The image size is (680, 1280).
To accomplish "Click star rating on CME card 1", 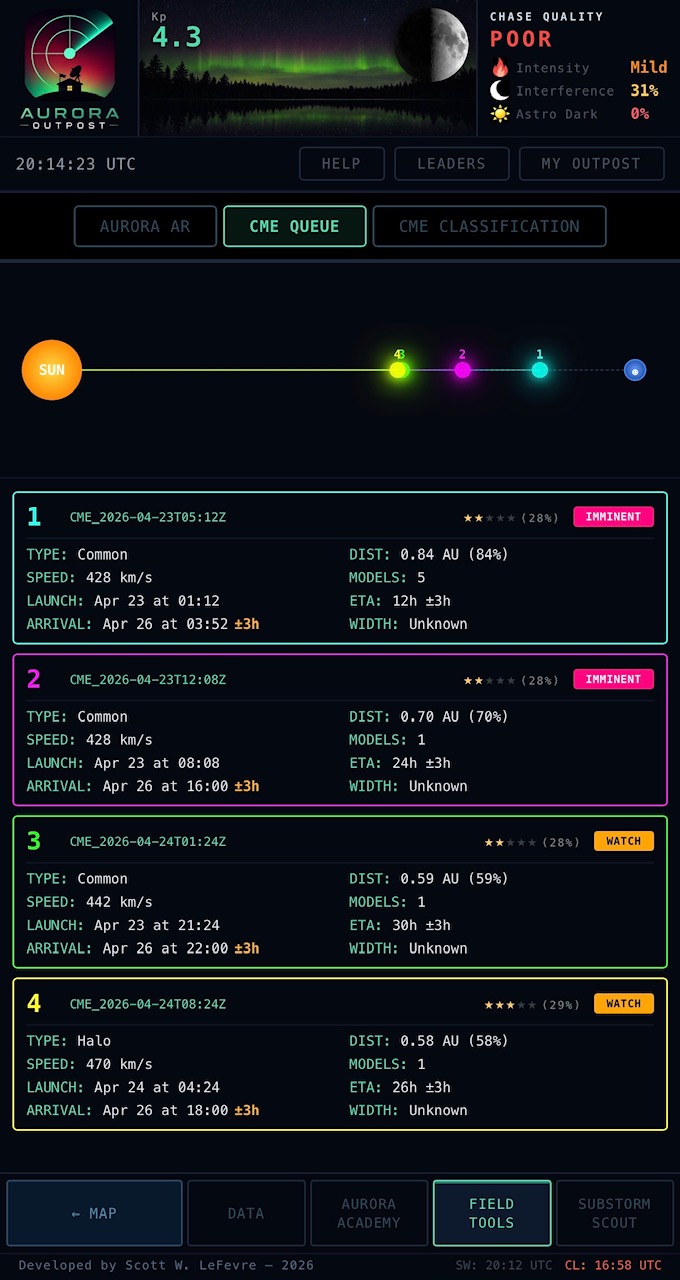I will [490, 518].
